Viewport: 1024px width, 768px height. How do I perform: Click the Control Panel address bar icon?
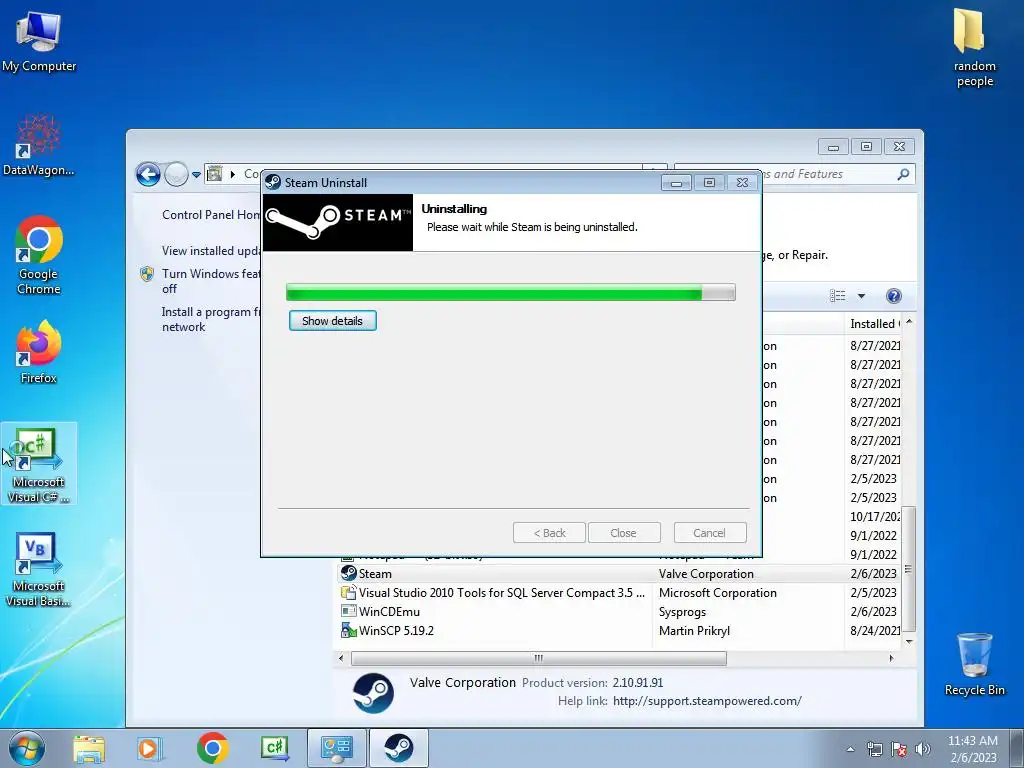tap(214, 174)
